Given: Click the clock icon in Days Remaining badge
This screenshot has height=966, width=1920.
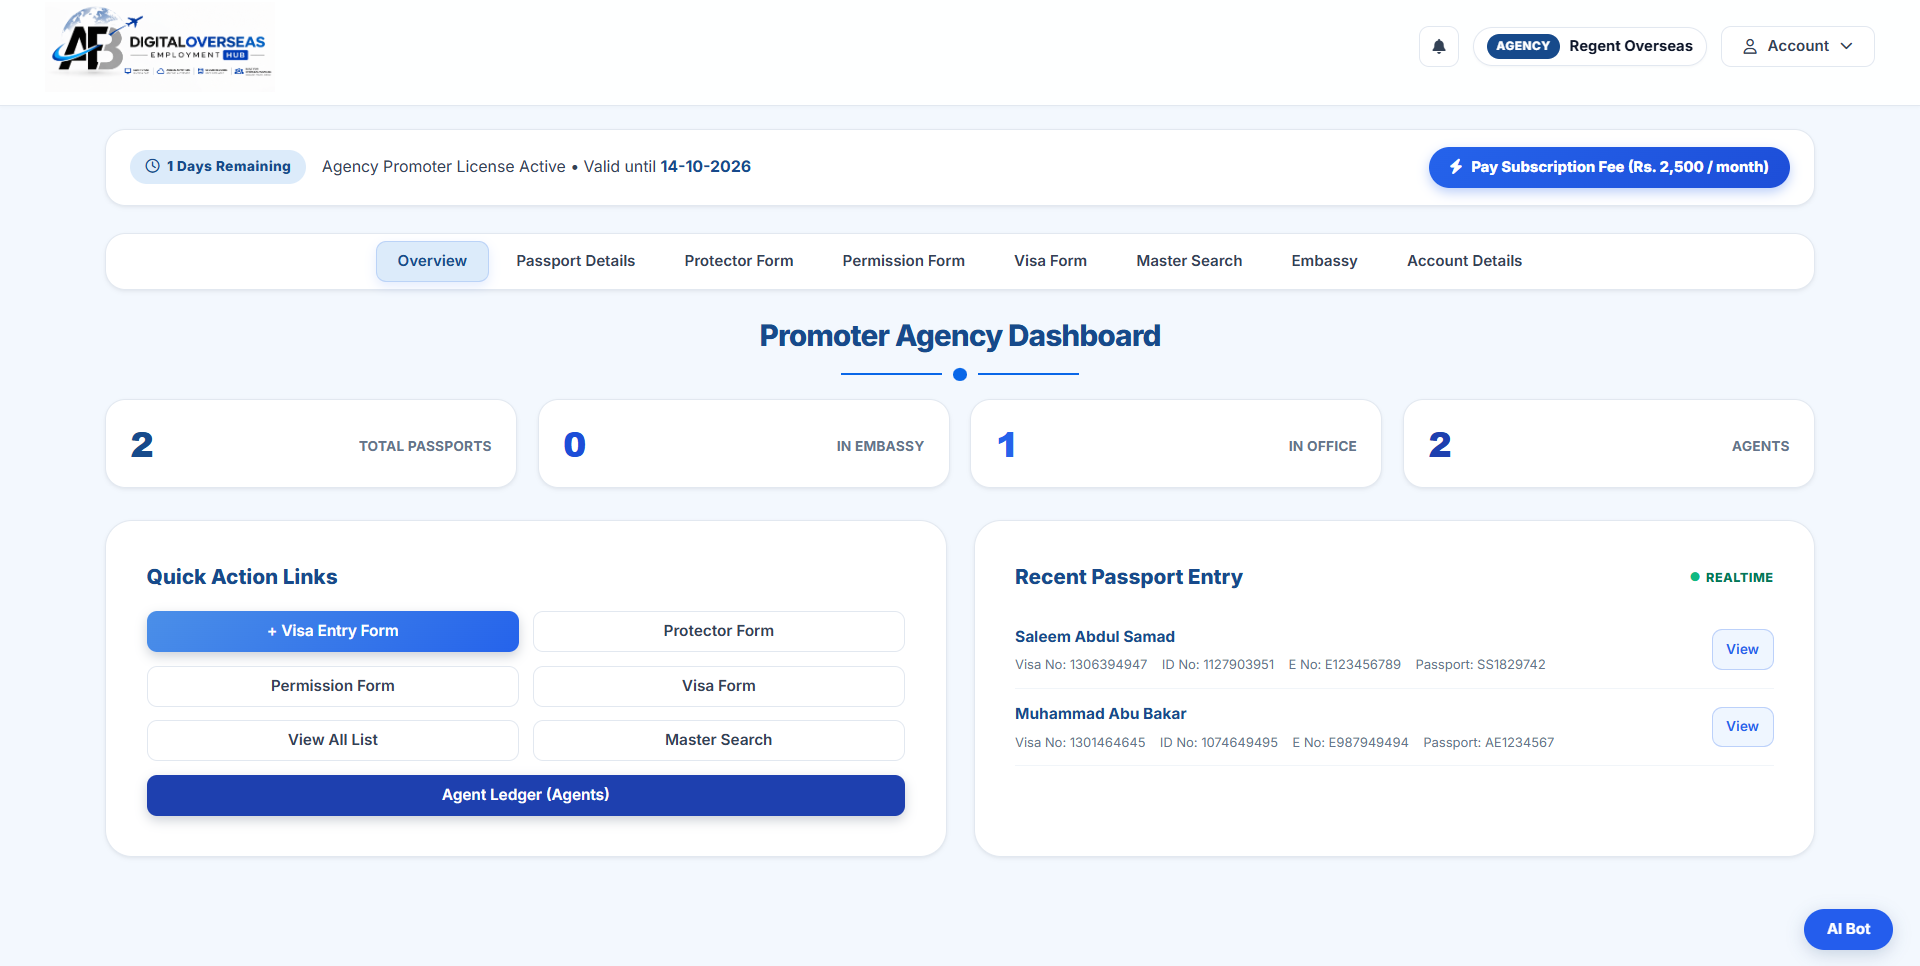Looking at the screenshot, I should pos(153,166).
